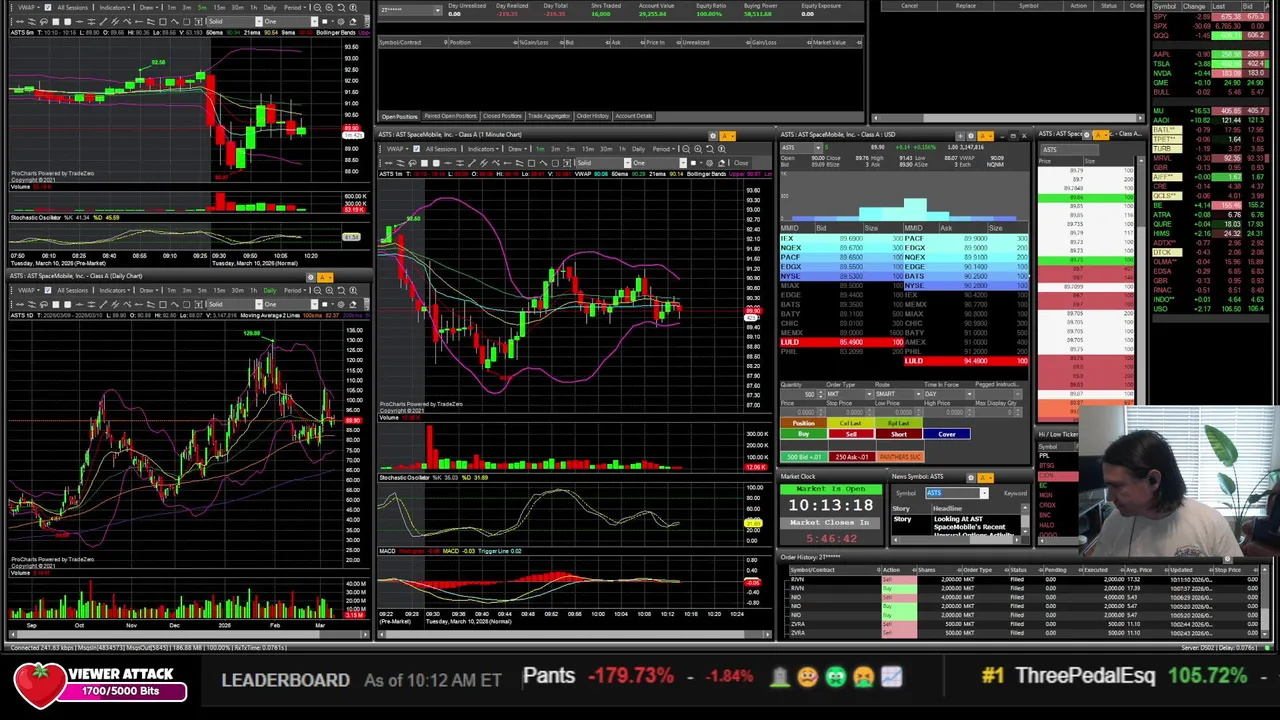This screenshot has height=720, width=1280.
Task: Click Close button in drawing toolbar
Action: (740, 163)
